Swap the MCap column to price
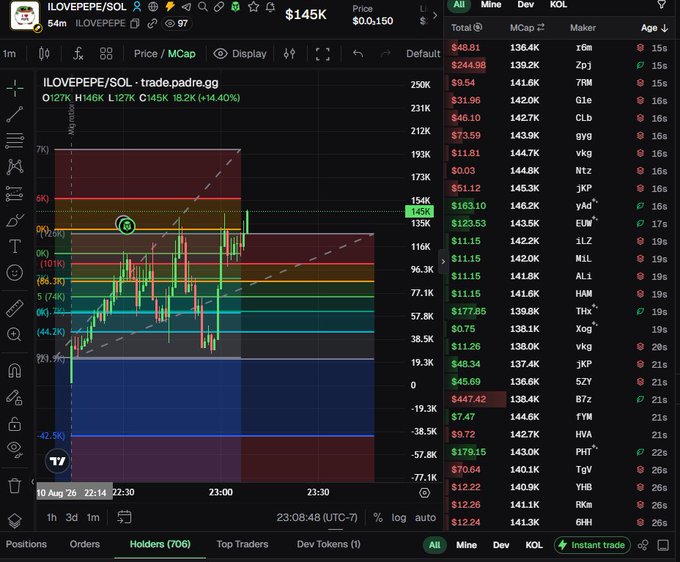 pyautogui.click(x=540, y=27)
